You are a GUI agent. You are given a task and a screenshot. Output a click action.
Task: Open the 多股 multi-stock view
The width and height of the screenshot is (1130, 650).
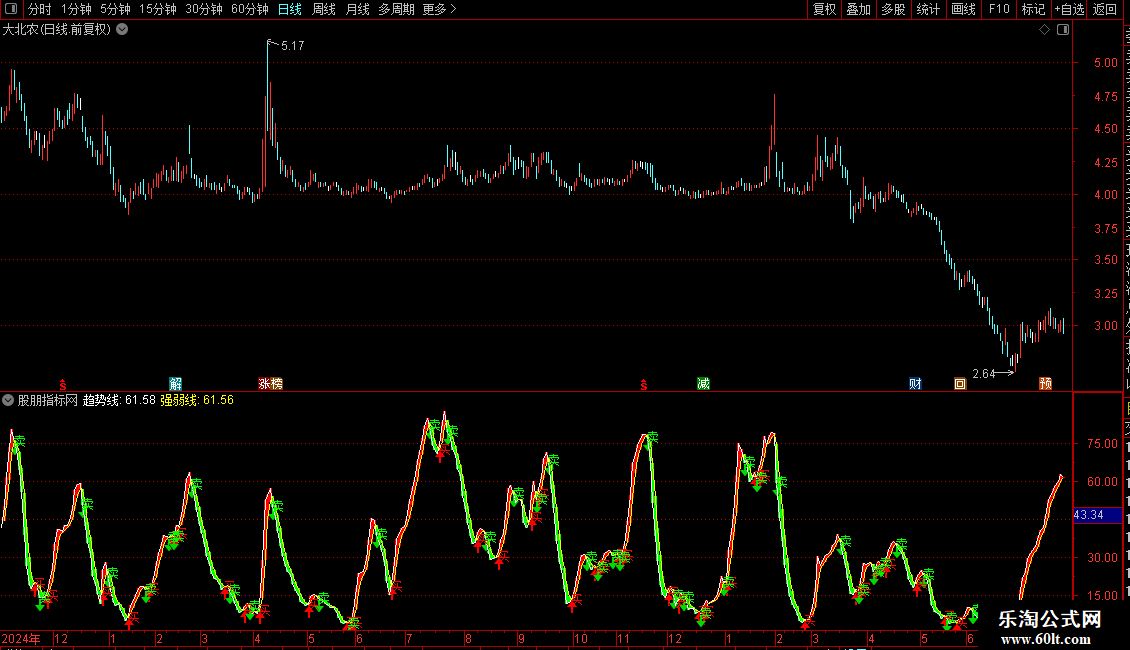(894, 9)
